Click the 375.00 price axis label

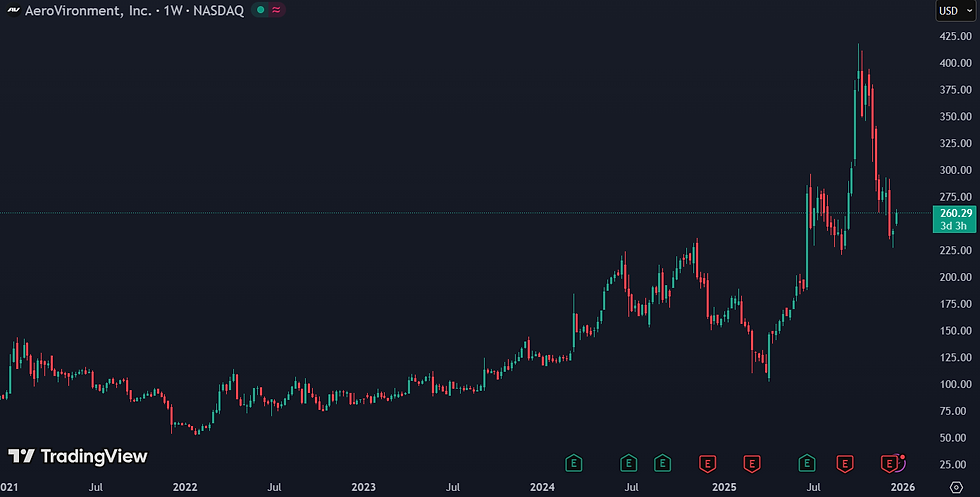(x=956, y=90)
